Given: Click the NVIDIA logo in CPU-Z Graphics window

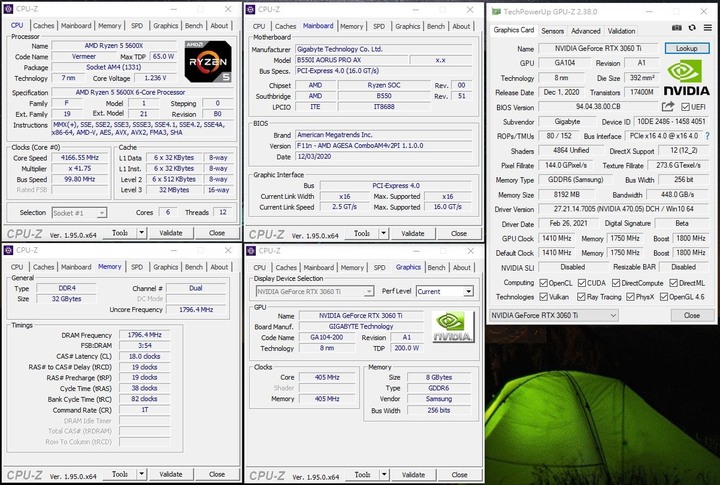Looking at the screenshot, I should [452, 327].
